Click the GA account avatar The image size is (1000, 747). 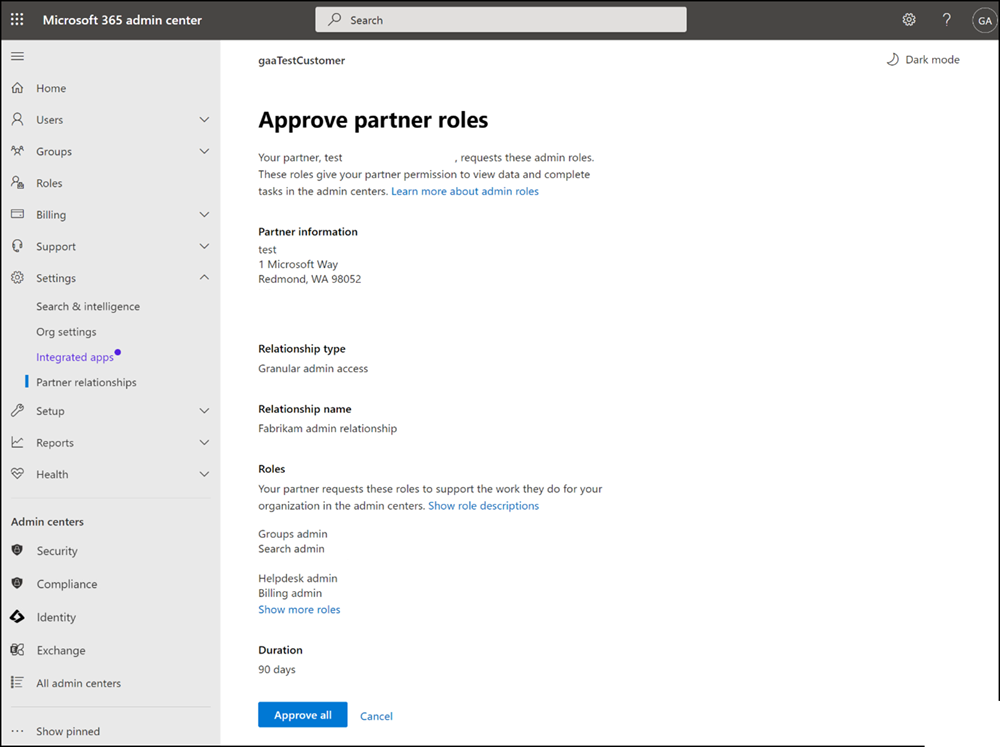(x=984, y=19)
